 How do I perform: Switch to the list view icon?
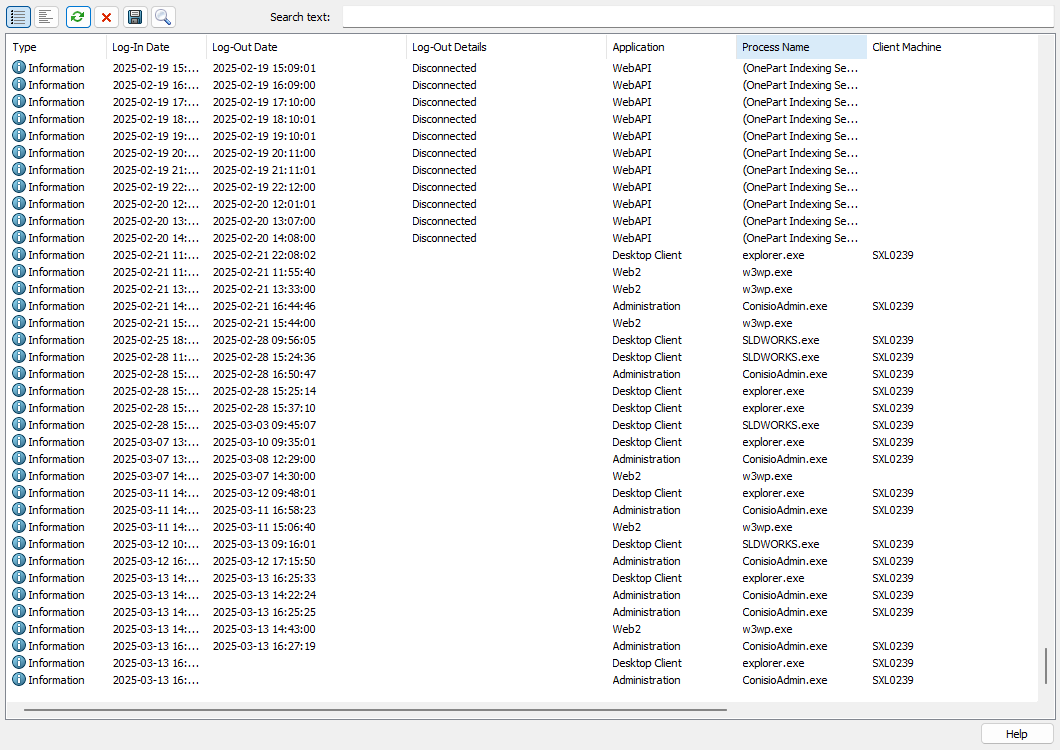pos(18,17)
